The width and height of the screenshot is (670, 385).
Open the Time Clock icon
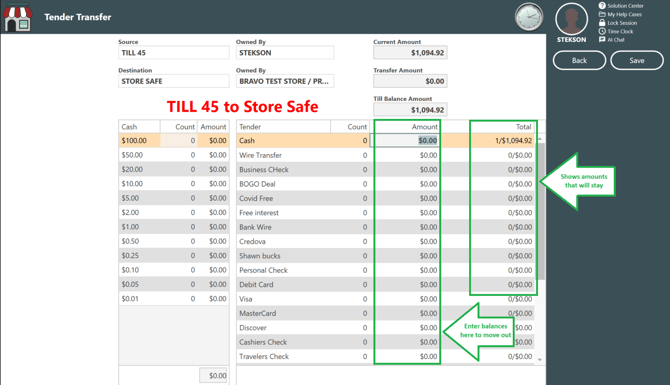pyautogui.click(x=602, y=31)
